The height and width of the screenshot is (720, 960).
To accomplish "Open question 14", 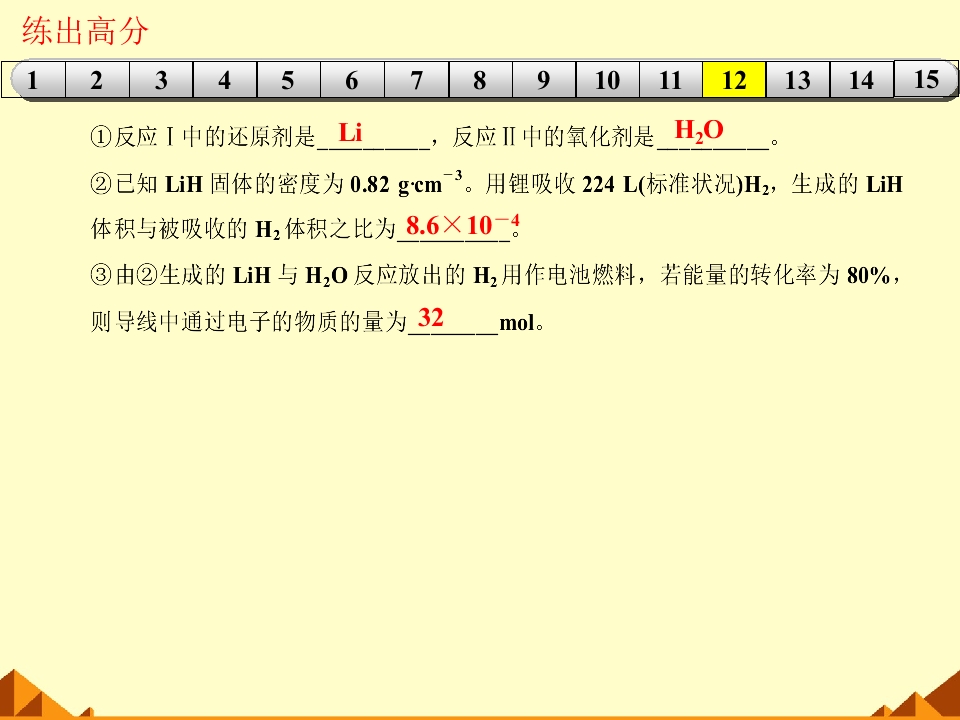I will pos(861,80).
